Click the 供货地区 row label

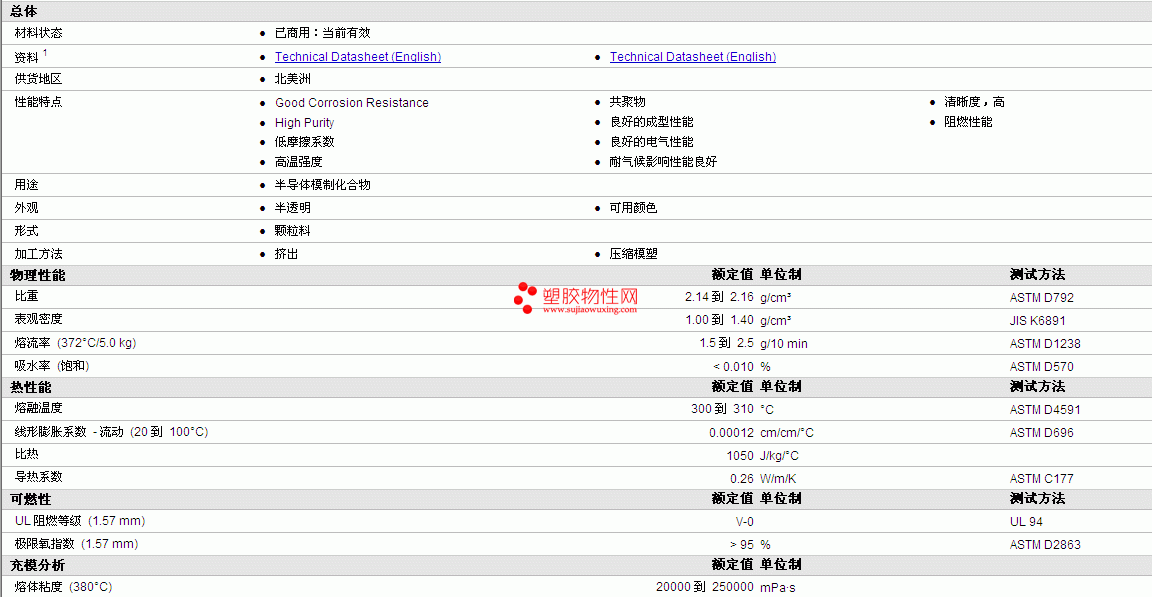pos(38,79)
